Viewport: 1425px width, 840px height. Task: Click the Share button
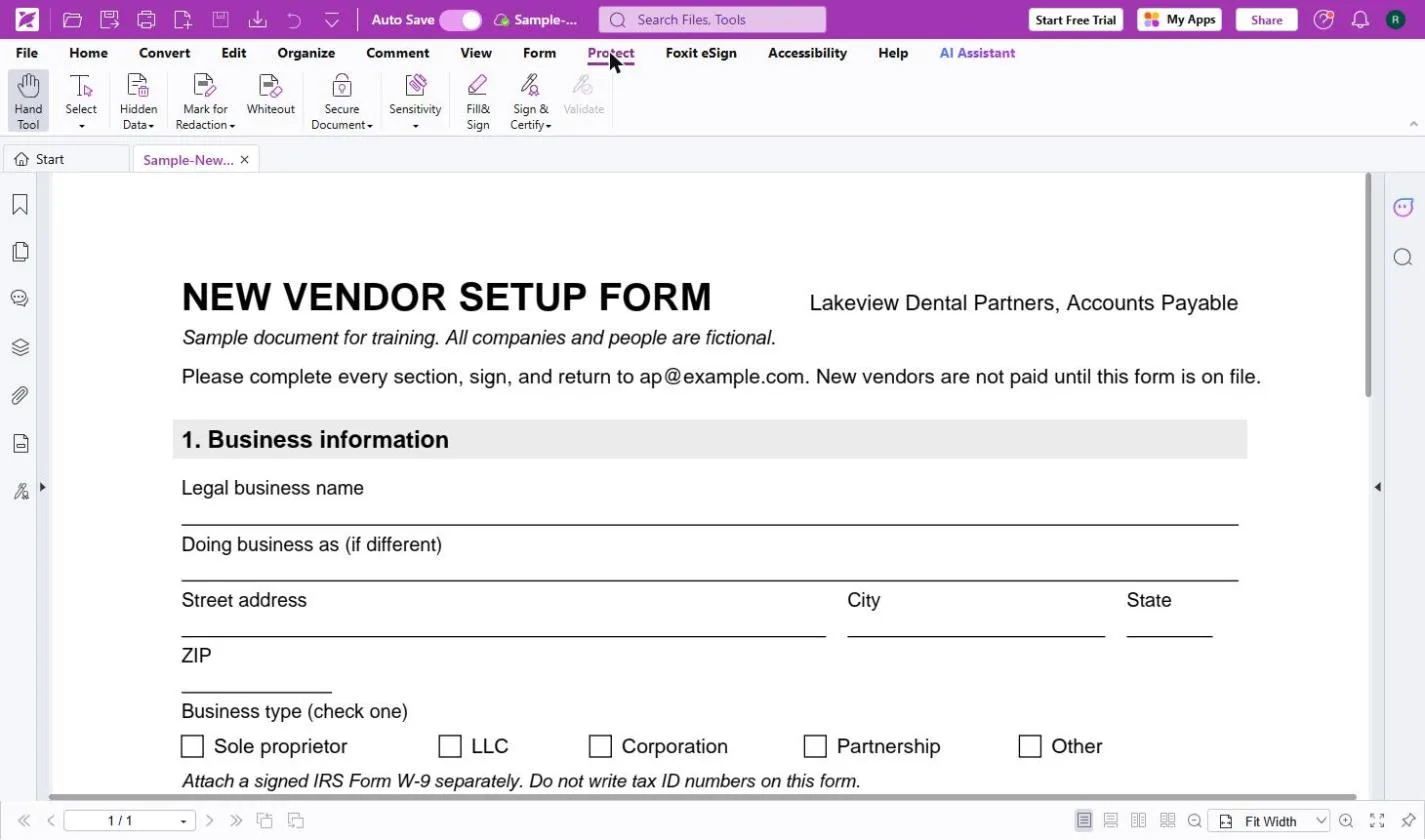(1266, 20)
